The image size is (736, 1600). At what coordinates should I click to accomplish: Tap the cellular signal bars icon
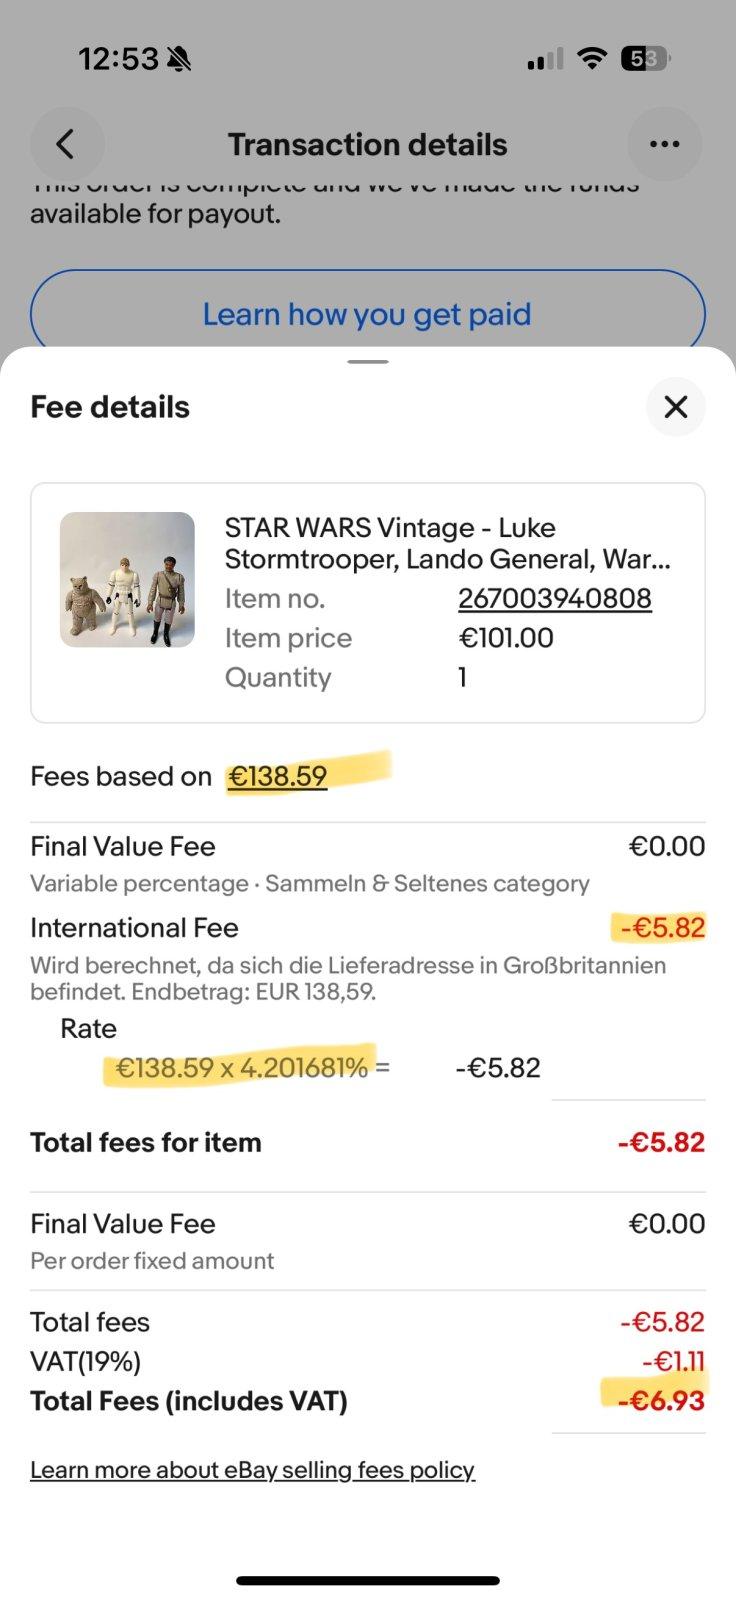click(x=545, y=60)
